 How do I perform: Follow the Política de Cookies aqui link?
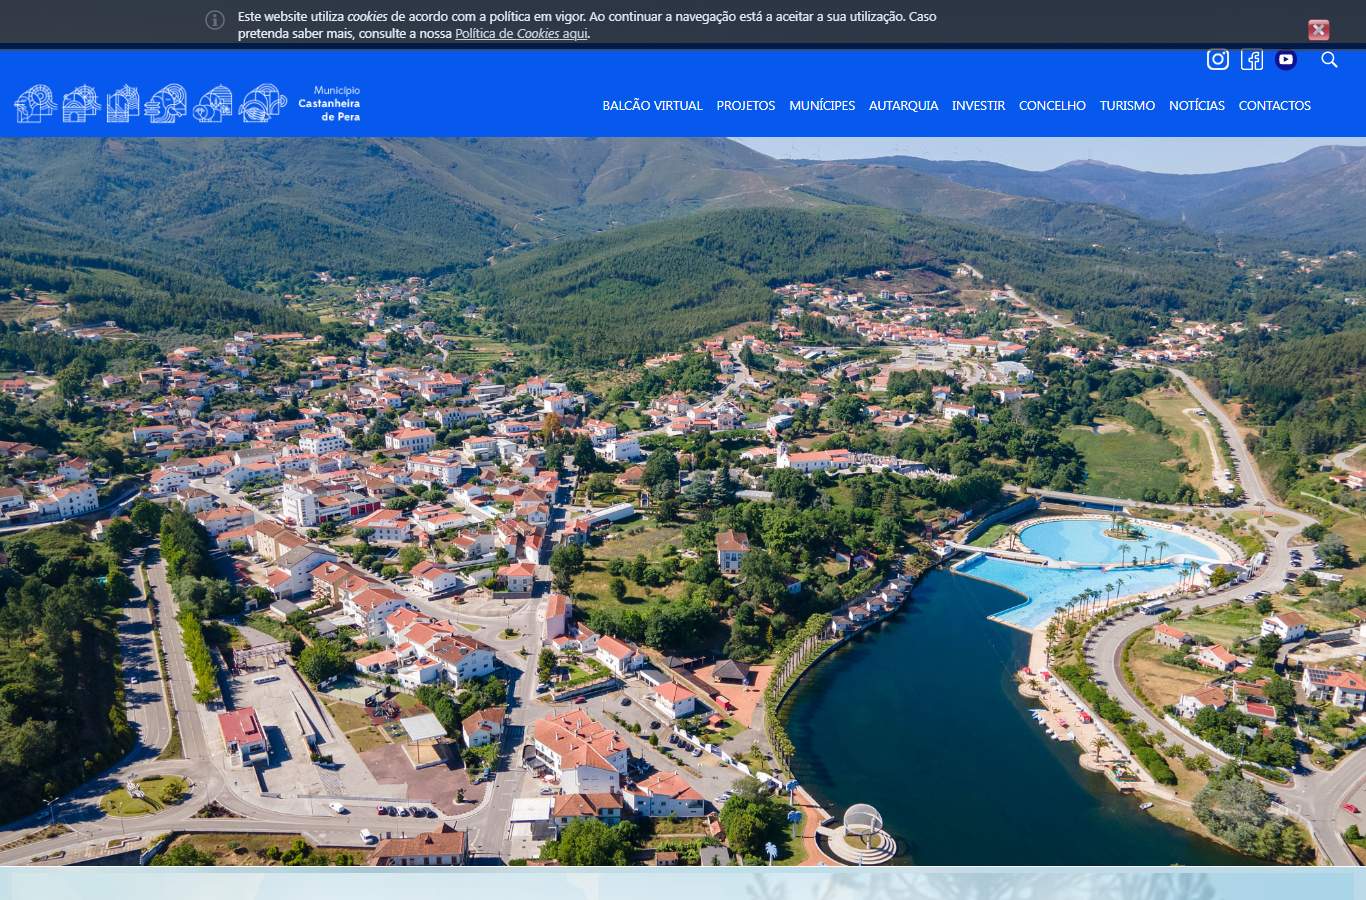[x=521, y=34]
